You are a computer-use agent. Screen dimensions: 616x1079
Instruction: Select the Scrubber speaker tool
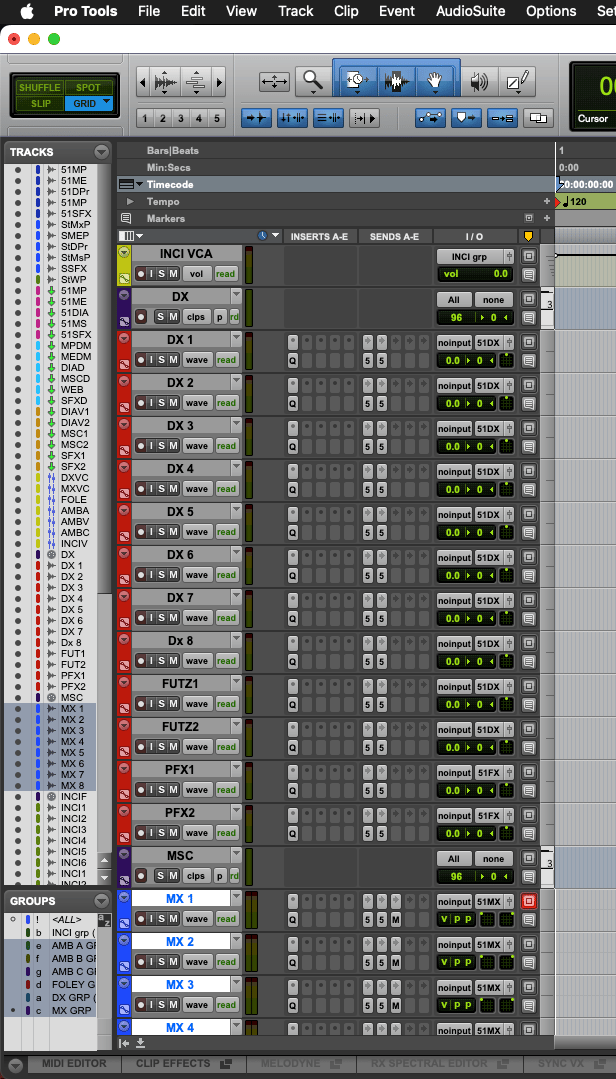pos(478,81)
